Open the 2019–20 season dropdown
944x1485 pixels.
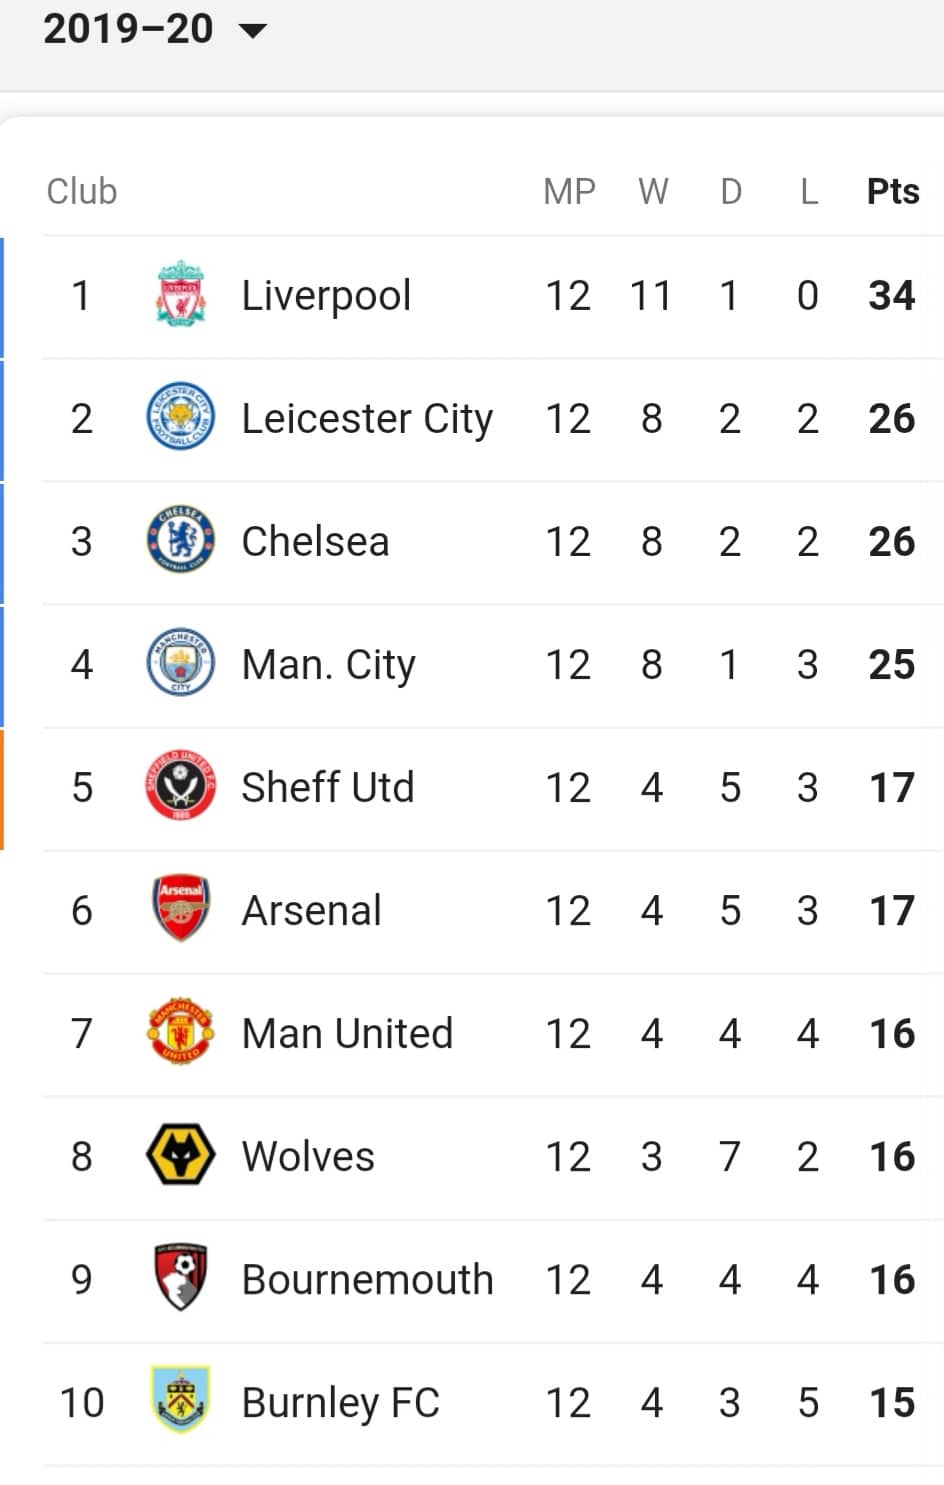pos(155,29)
